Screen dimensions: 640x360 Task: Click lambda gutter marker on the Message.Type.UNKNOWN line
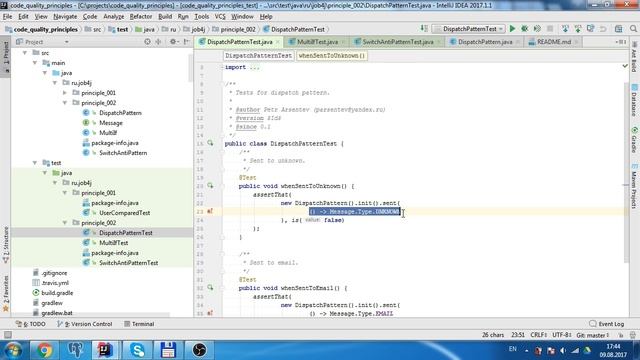point(210,211)
